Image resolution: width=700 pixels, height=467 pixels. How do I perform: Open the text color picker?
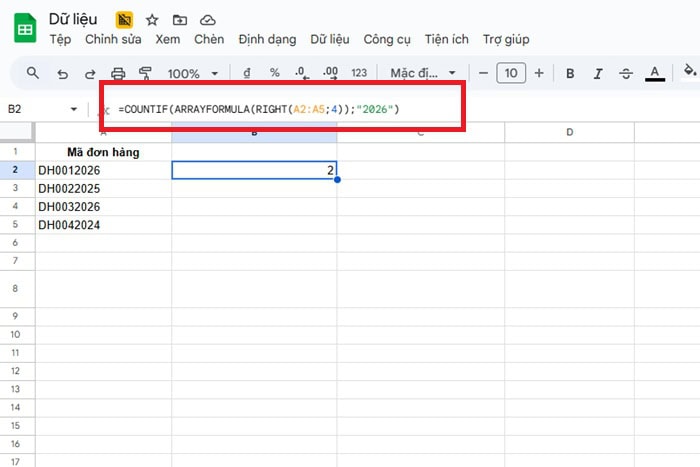pyautogui.click(x=655, y=73)
